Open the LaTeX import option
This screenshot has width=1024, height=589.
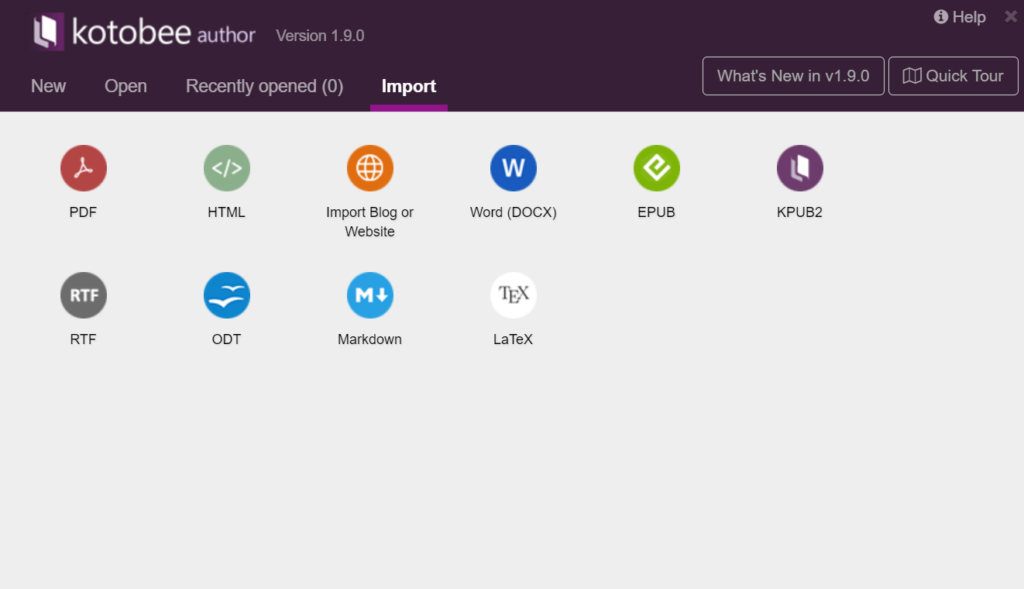(513, 295)
